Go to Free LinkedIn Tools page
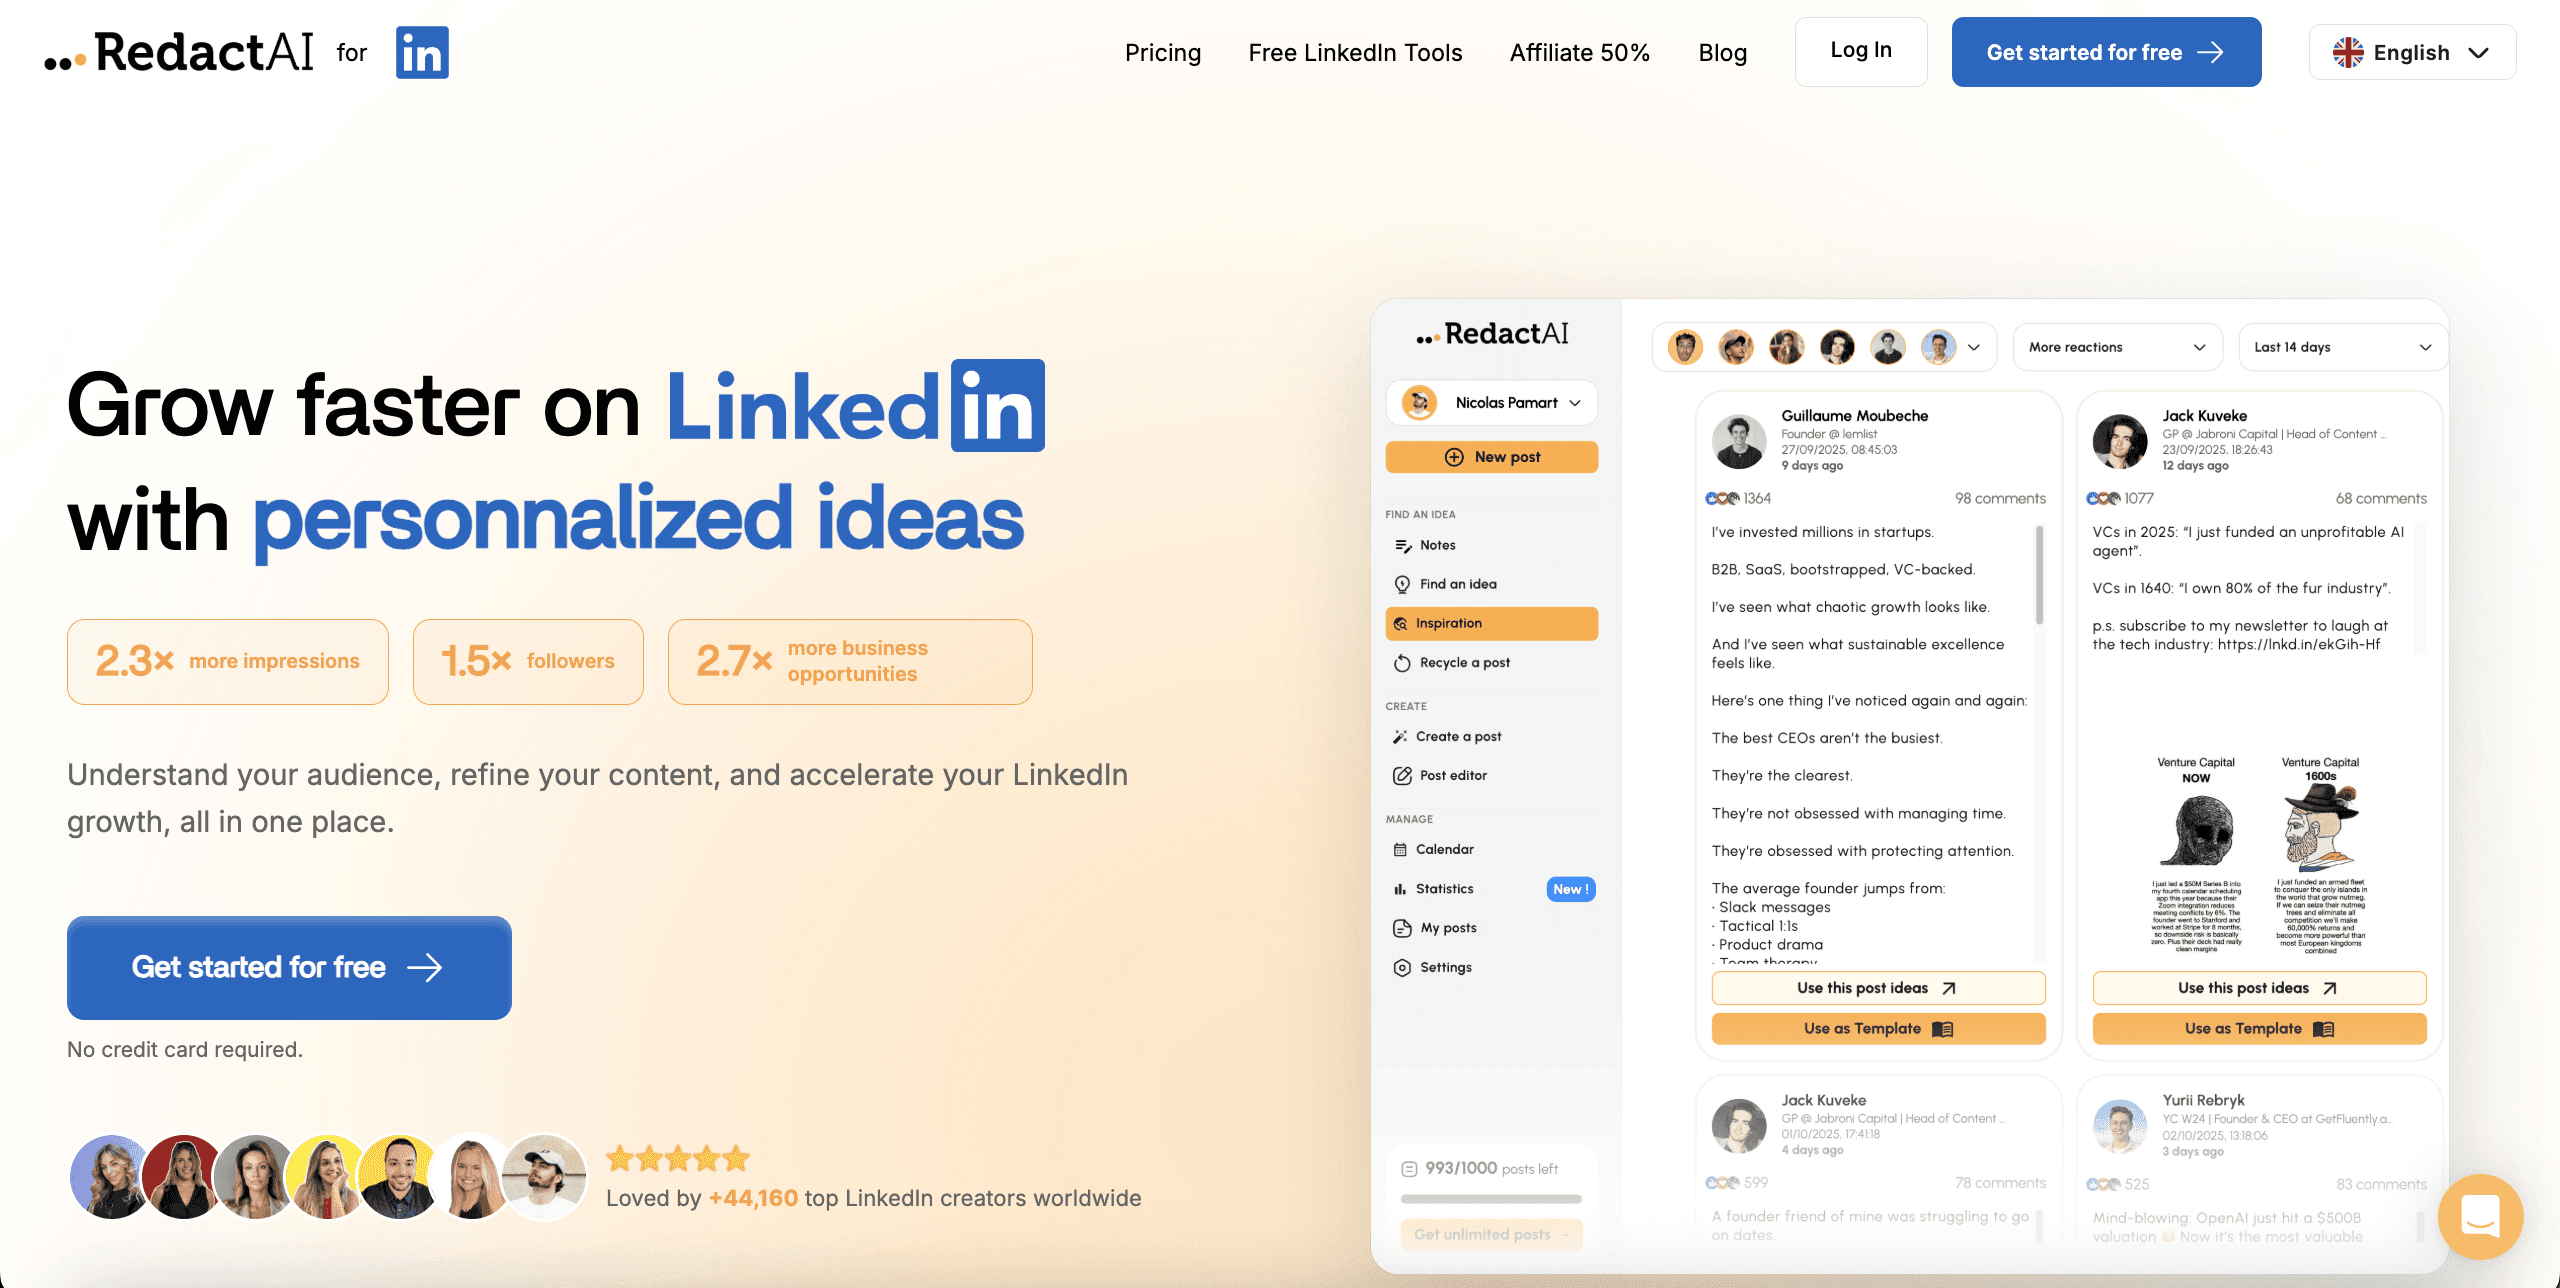This screenshot has width=2560, height=1288. (x=1355, y=52)
